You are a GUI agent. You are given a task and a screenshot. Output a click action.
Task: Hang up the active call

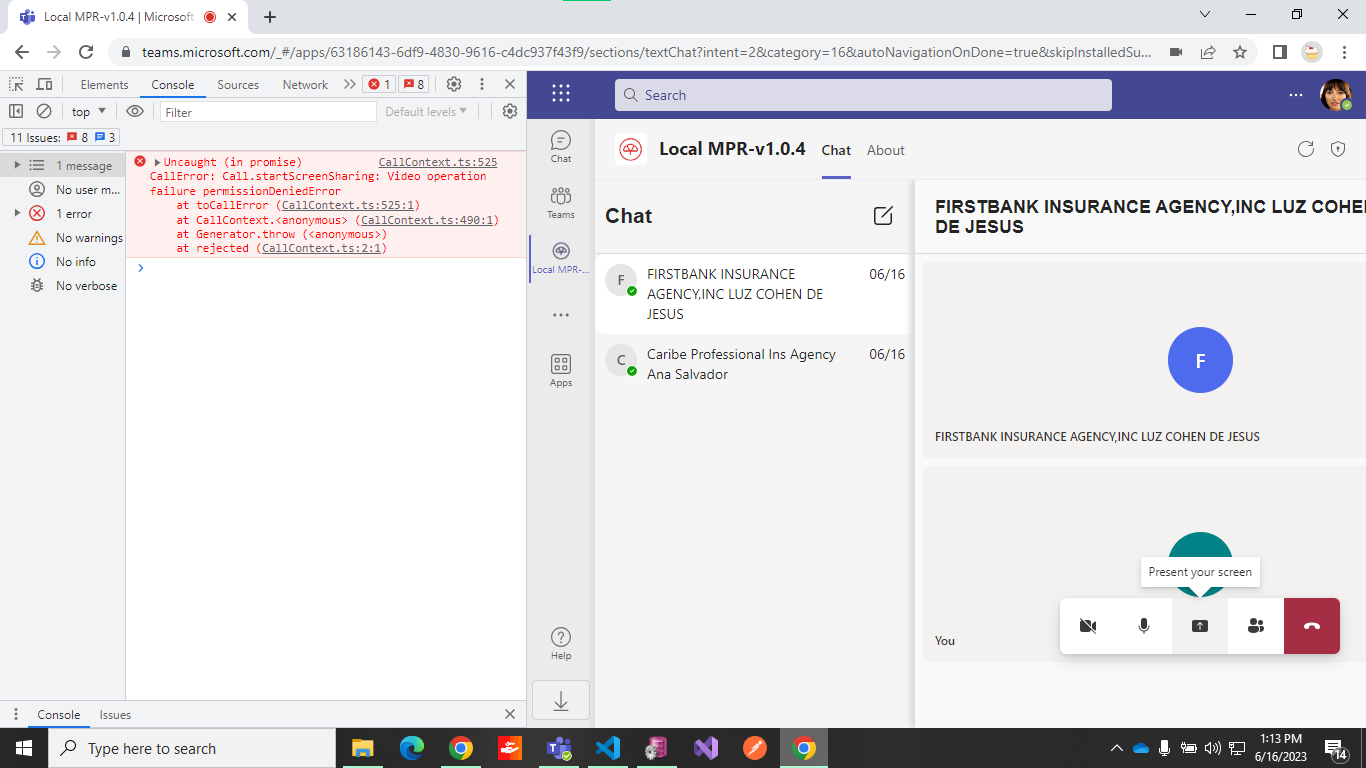click(1311, 625)
